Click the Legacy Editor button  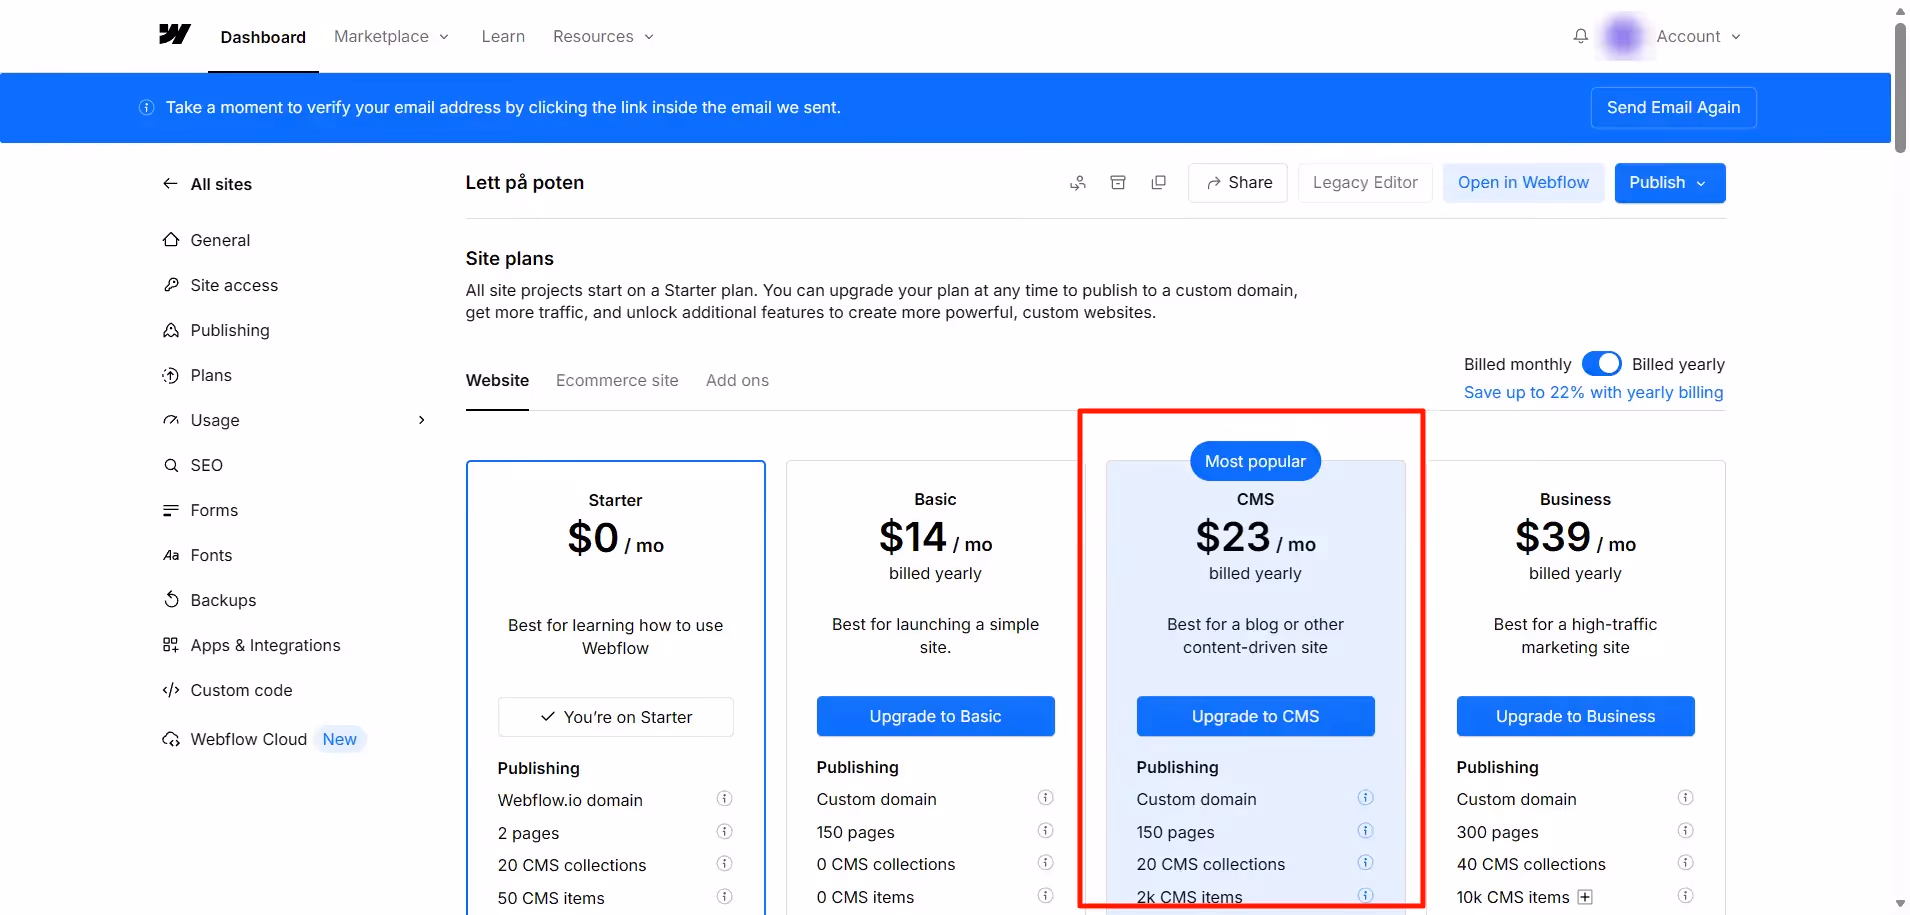pyautogui.click(x=1365, y=183)
